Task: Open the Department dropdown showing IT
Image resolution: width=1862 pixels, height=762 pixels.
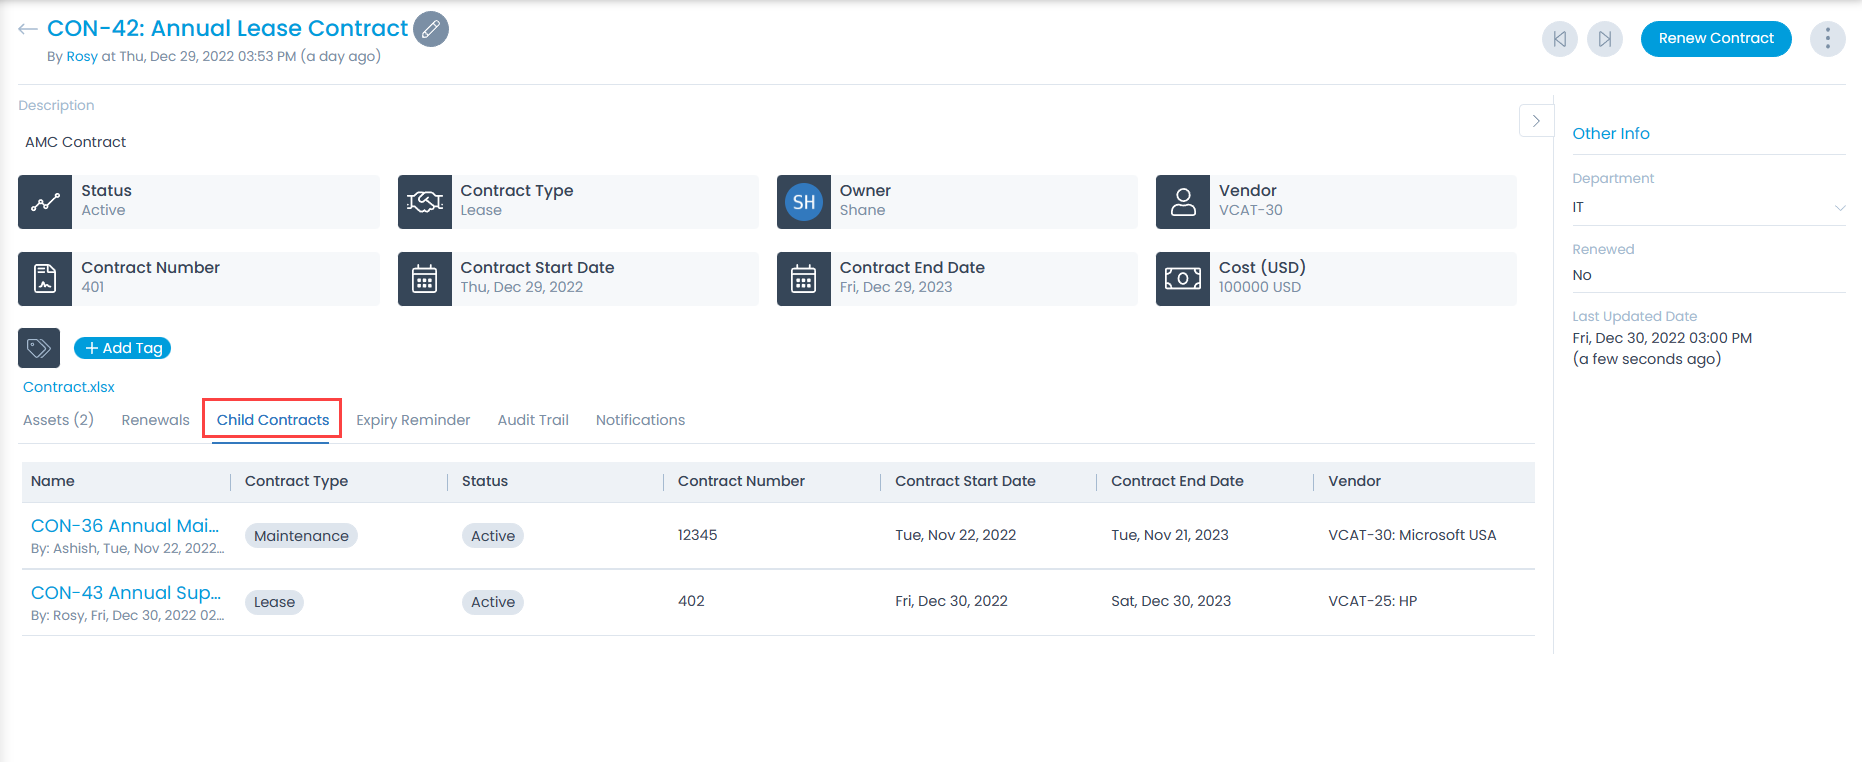Action: (1707, 207)
